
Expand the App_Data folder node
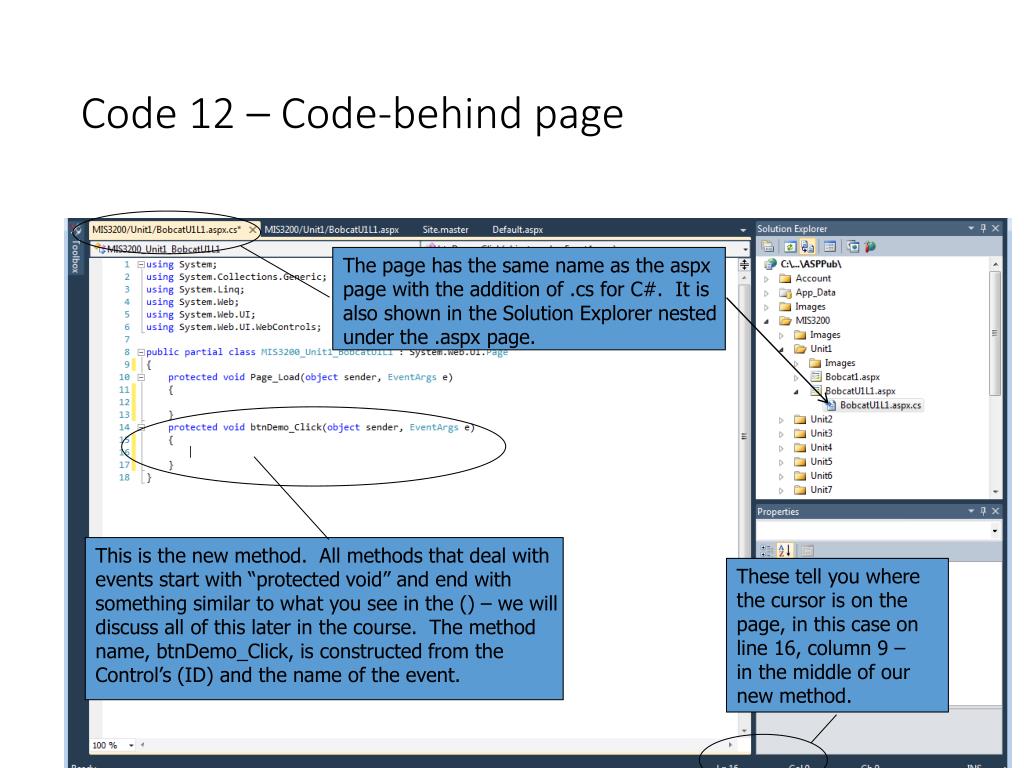tap(767, 293)
